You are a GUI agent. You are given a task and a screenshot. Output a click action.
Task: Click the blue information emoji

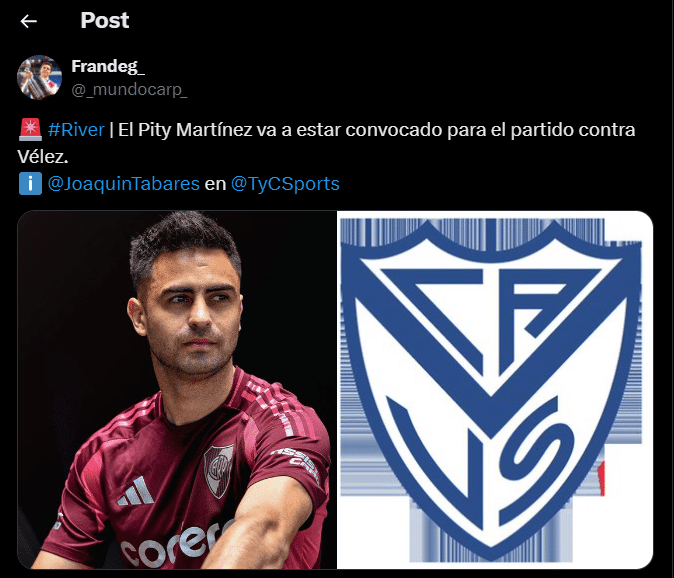point(30,183)
